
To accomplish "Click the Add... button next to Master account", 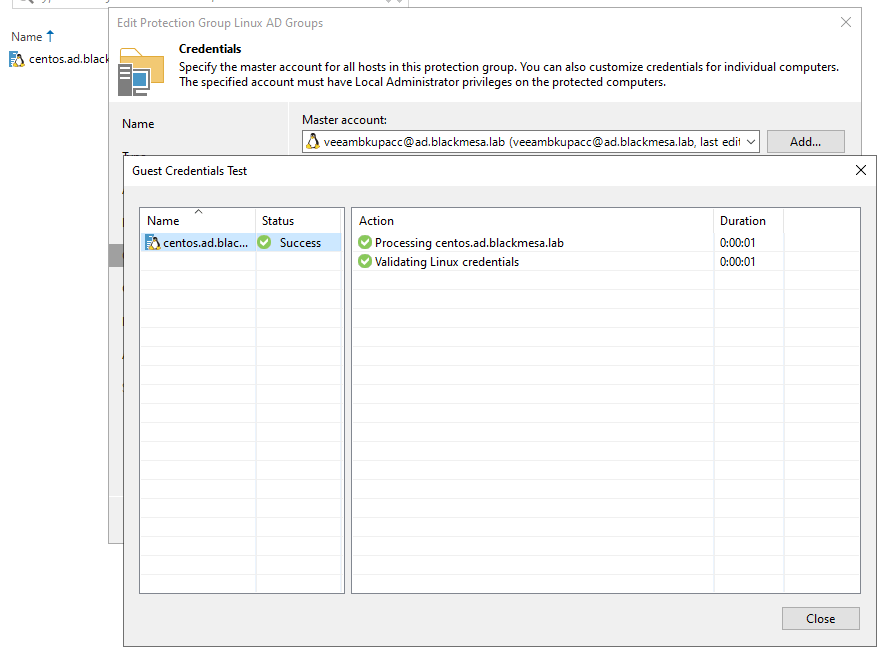I will 806,141.
